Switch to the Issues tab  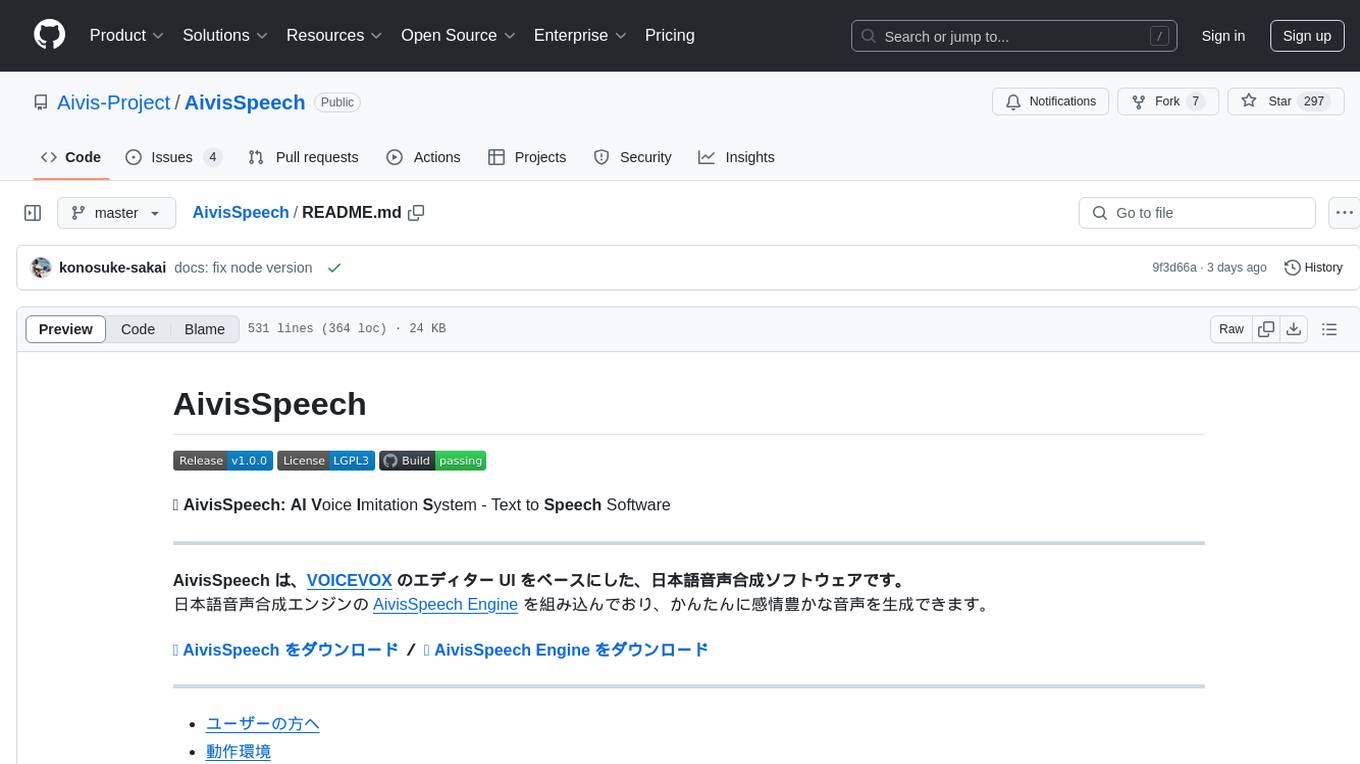(x=173, y=157)
